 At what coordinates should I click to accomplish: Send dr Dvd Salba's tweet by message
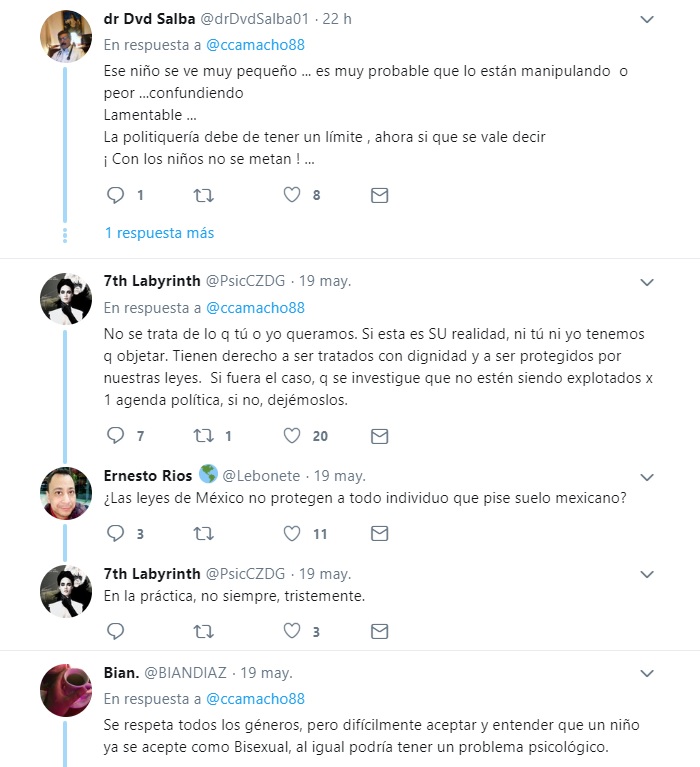380,195
